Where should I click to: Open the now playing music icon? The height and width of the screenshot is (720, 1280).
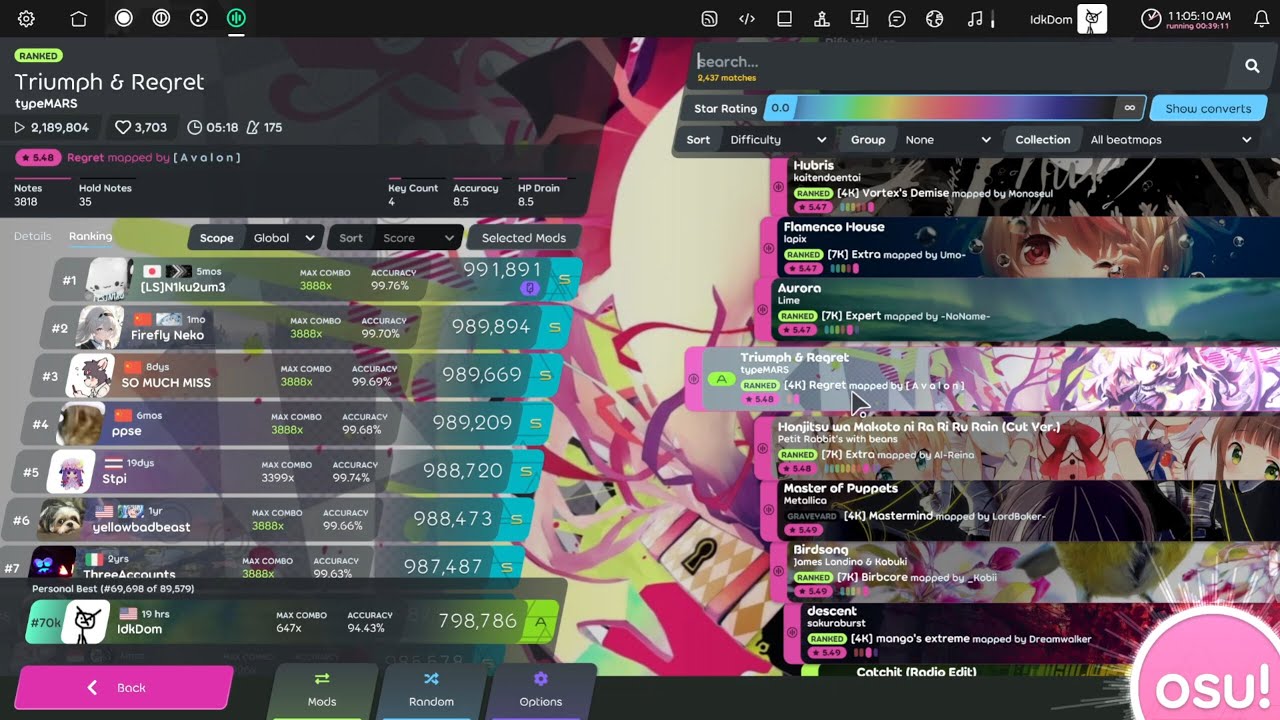tap(977, 18)
